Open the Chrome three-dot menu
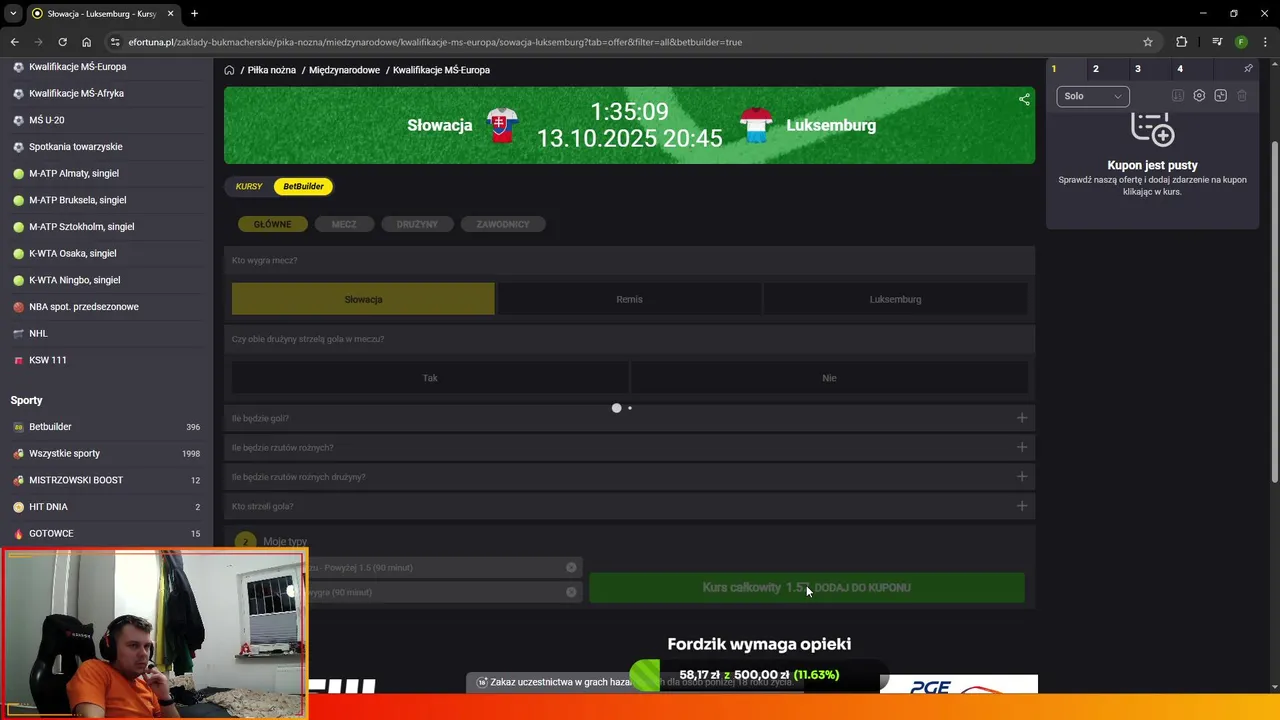1280x720 pixels. click(1265, 42)
